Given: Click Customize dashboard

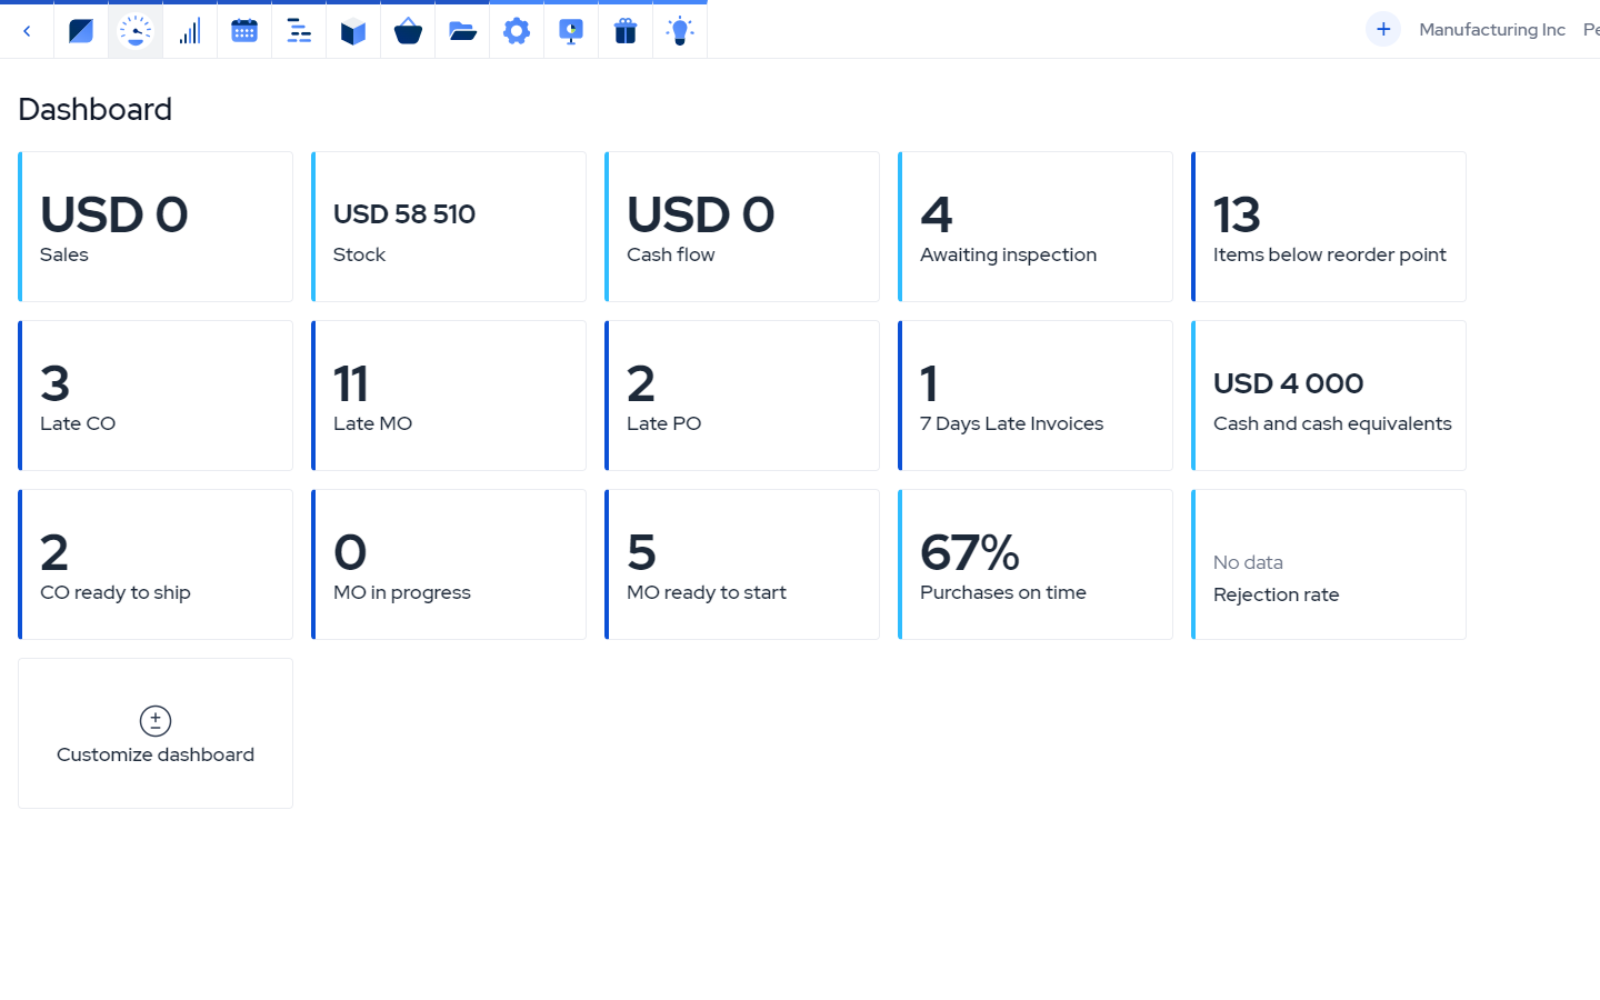Looking at the screenshot, I should [155, 733].
